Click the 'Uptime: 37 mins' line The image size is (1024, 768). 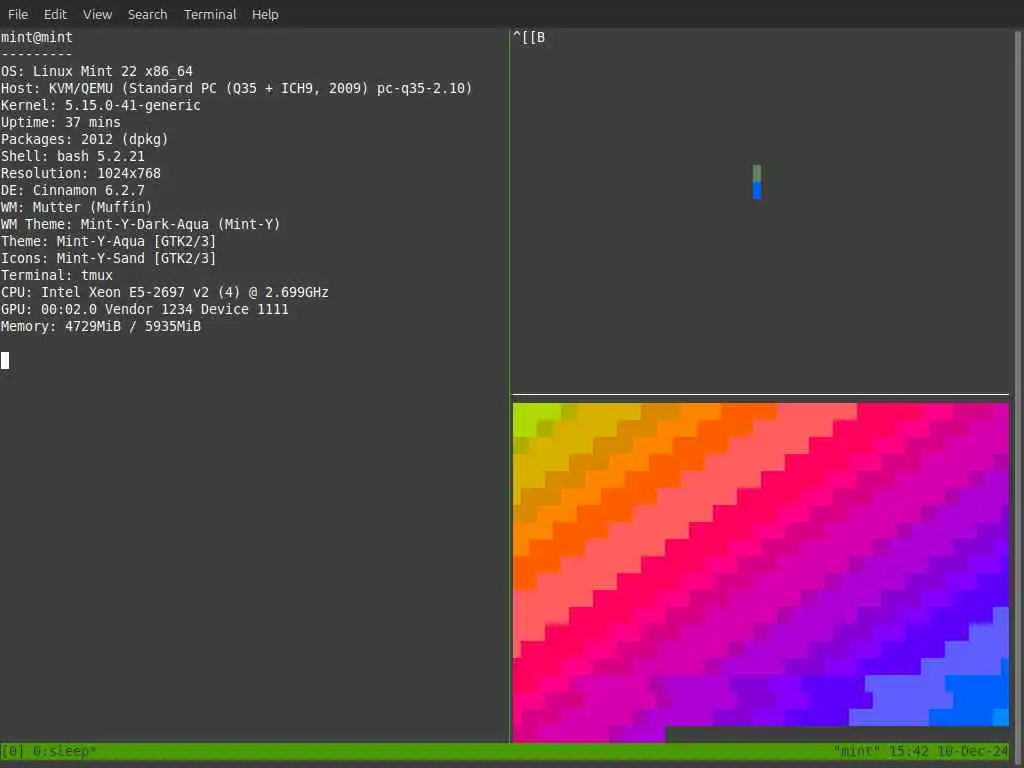tap(61, 122)
